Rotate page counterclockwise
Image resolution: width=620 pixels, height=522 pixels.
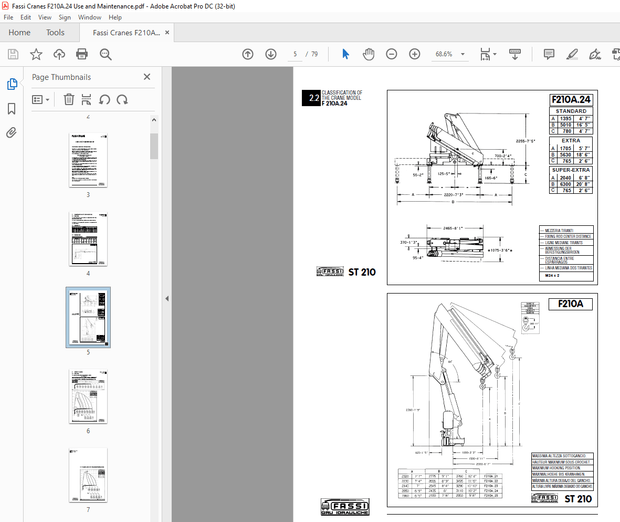coord(104,99)
